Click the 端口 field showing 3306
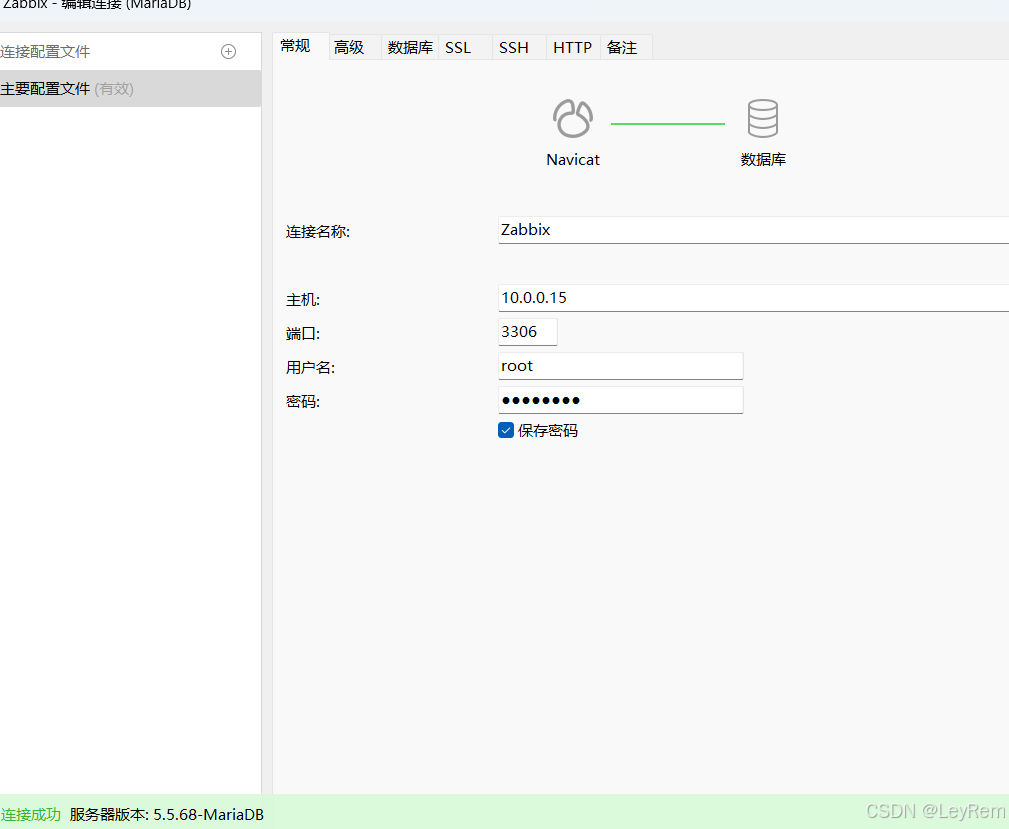The height and width of the screenshot is (829, 1009). pyautogui.click(x=528, y=332)
